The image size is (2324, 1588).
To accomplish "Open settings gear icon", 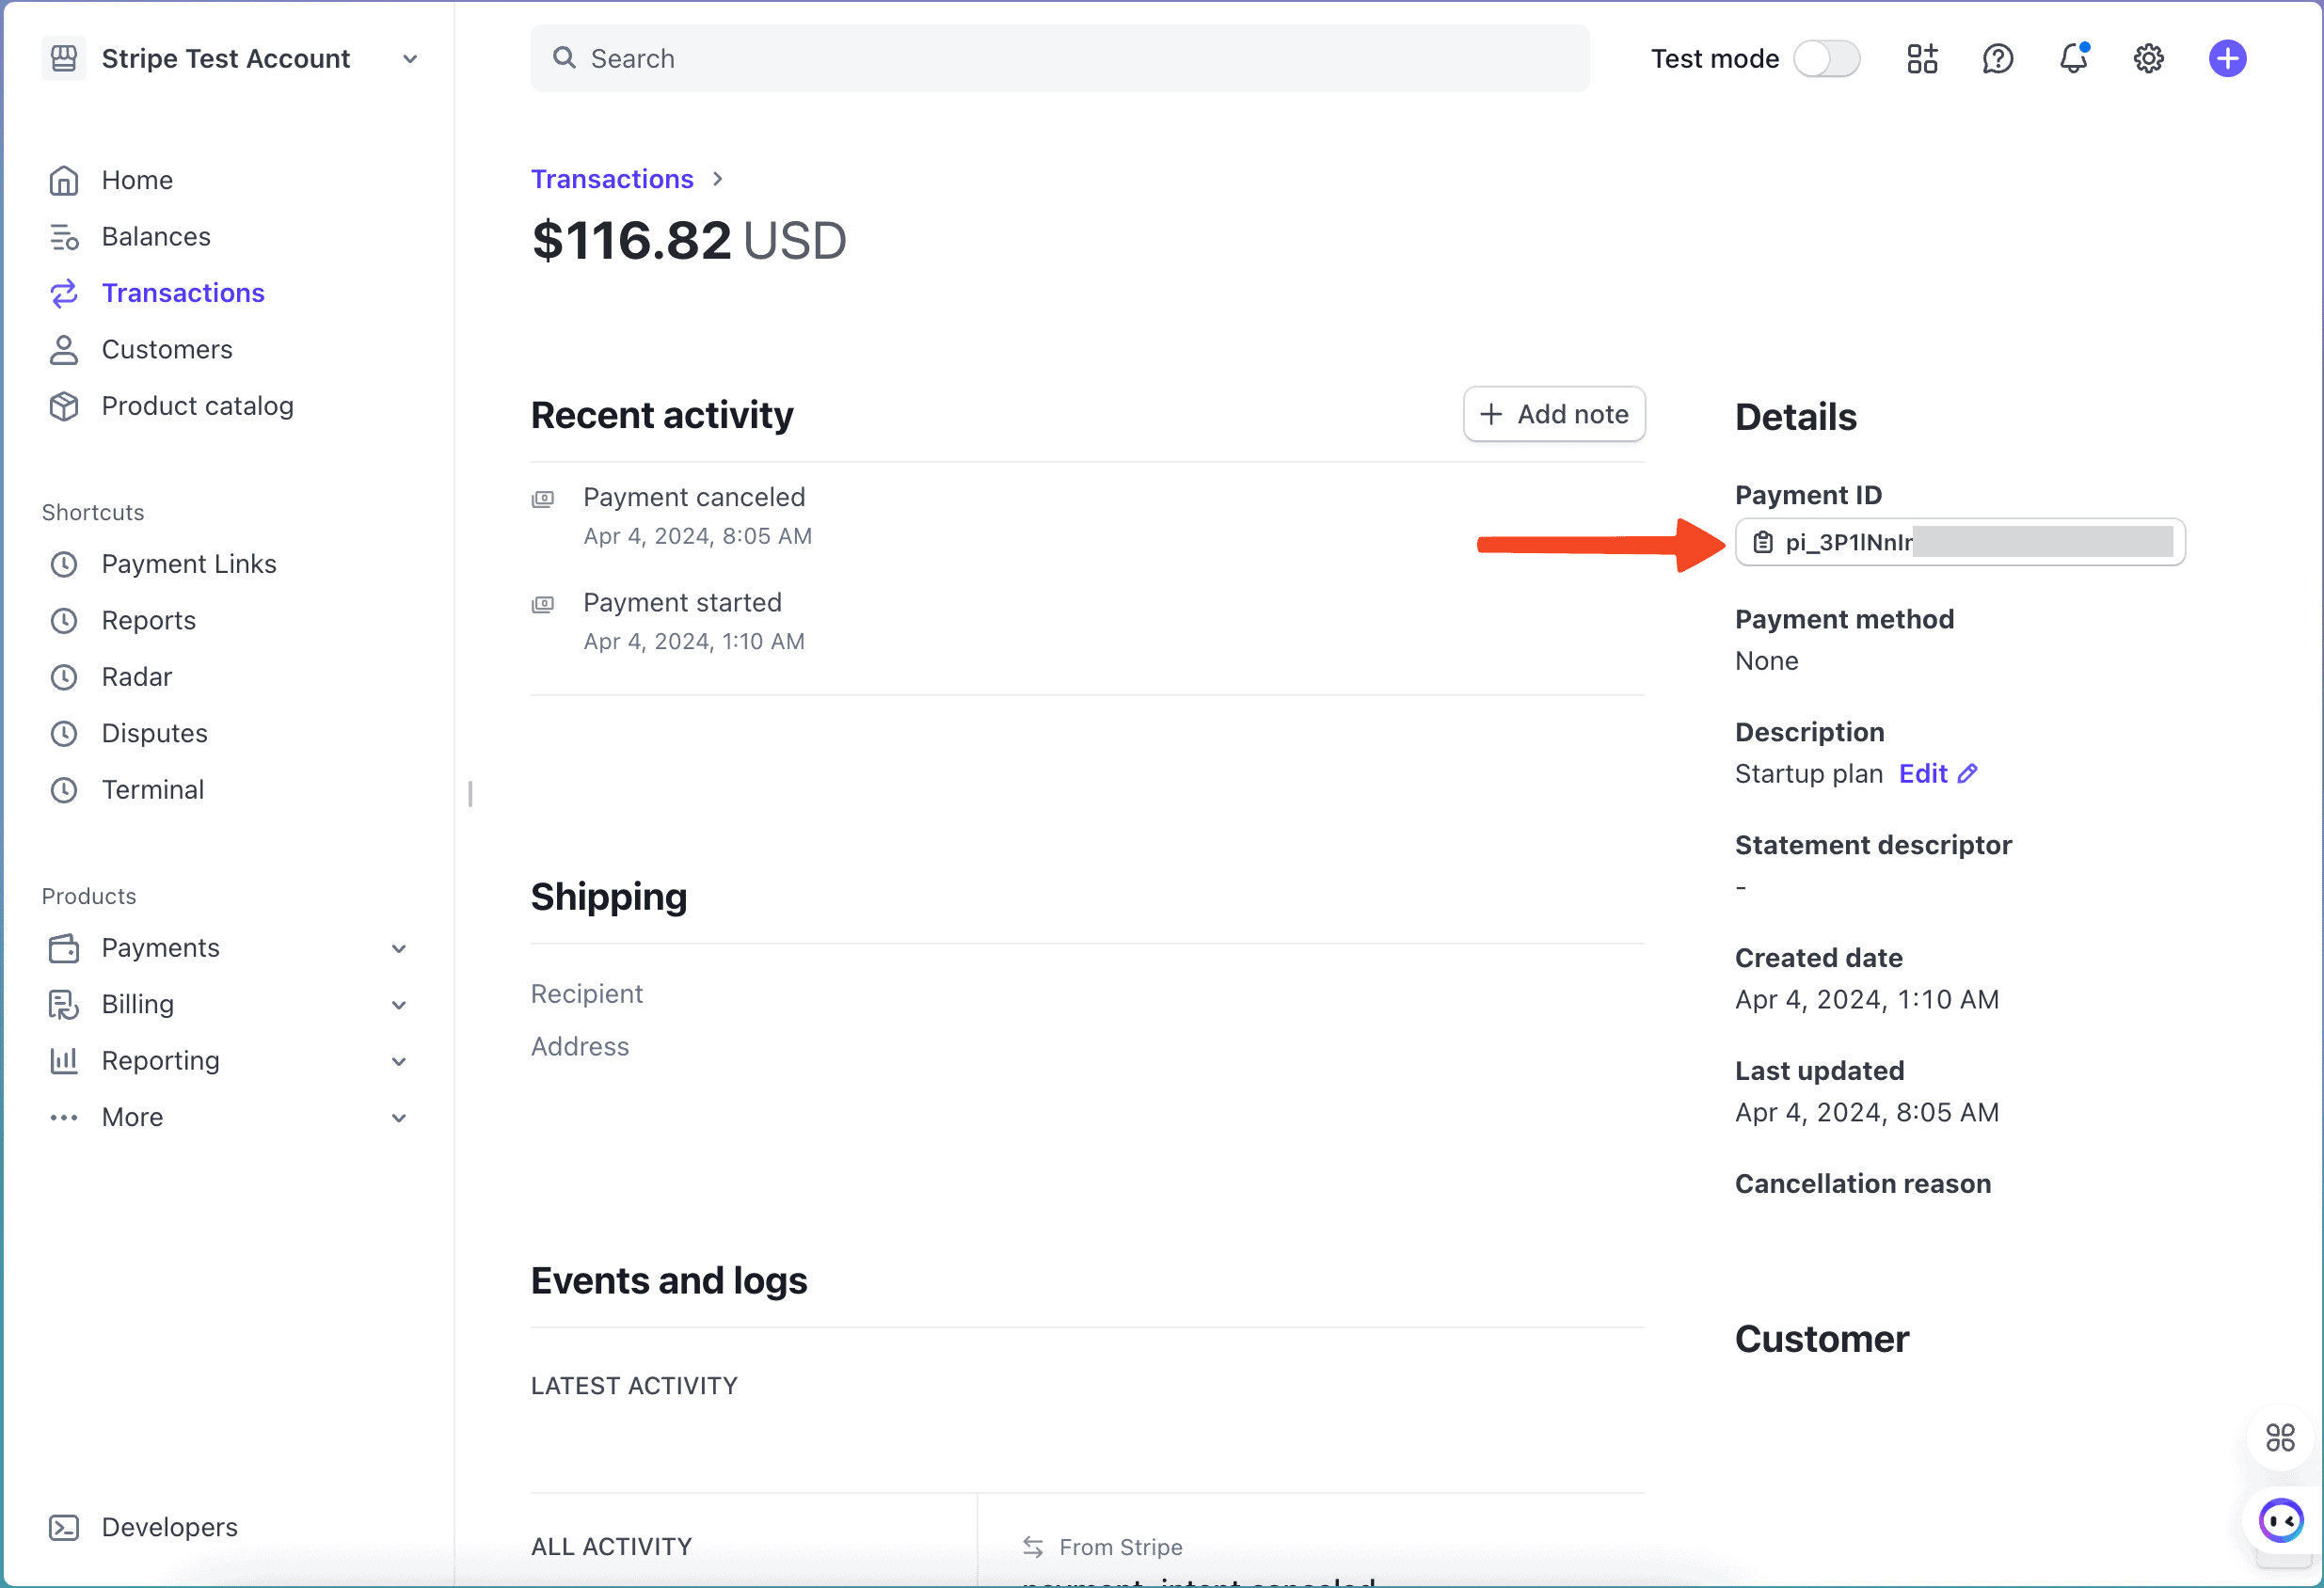I will (2148, 59).
